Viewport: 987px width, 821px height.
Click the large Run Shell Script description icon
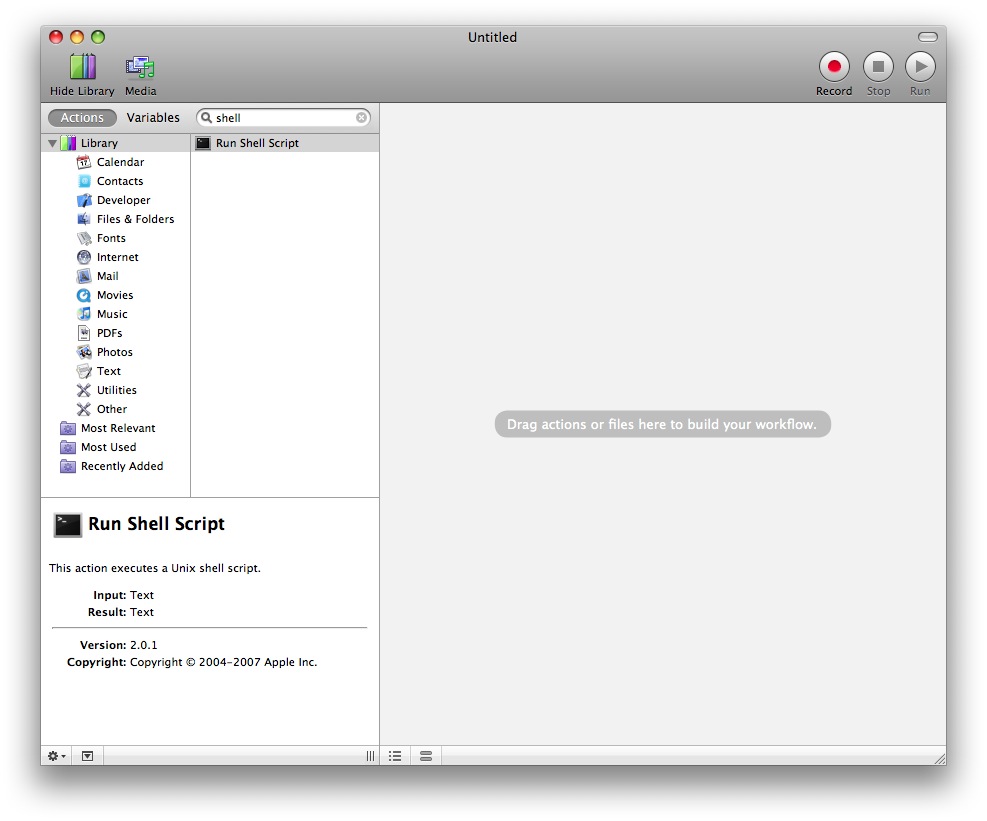[x=67, y=525]
